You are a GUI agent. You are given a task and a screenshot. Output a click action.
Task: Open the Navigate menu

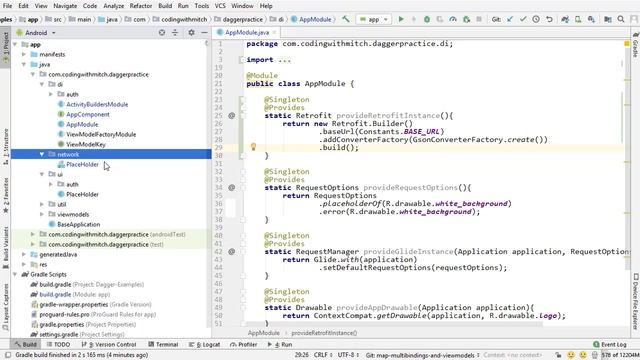[65, 6]
